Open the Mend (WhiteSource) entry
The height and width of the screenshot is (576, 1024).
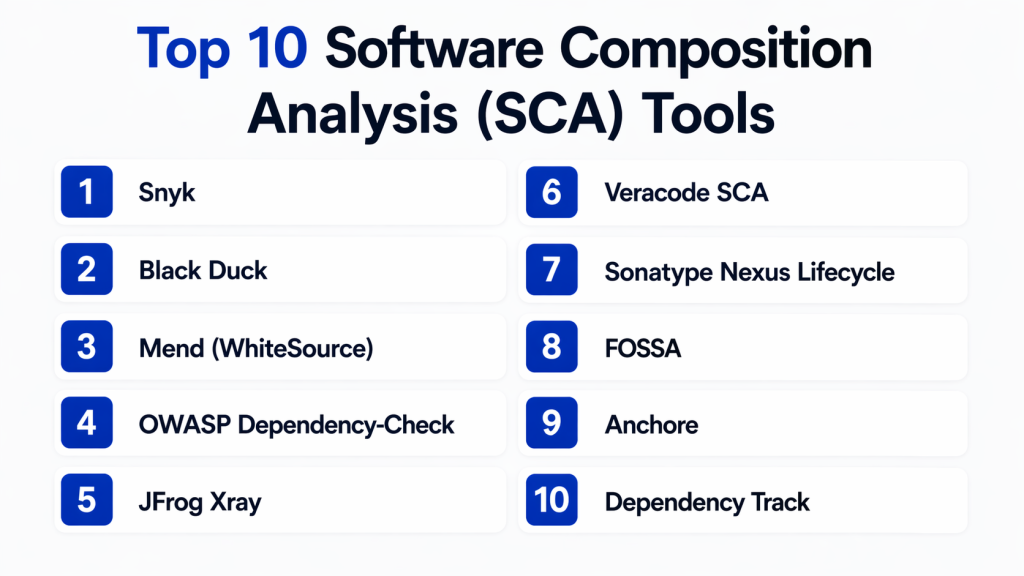click(255, 348)
